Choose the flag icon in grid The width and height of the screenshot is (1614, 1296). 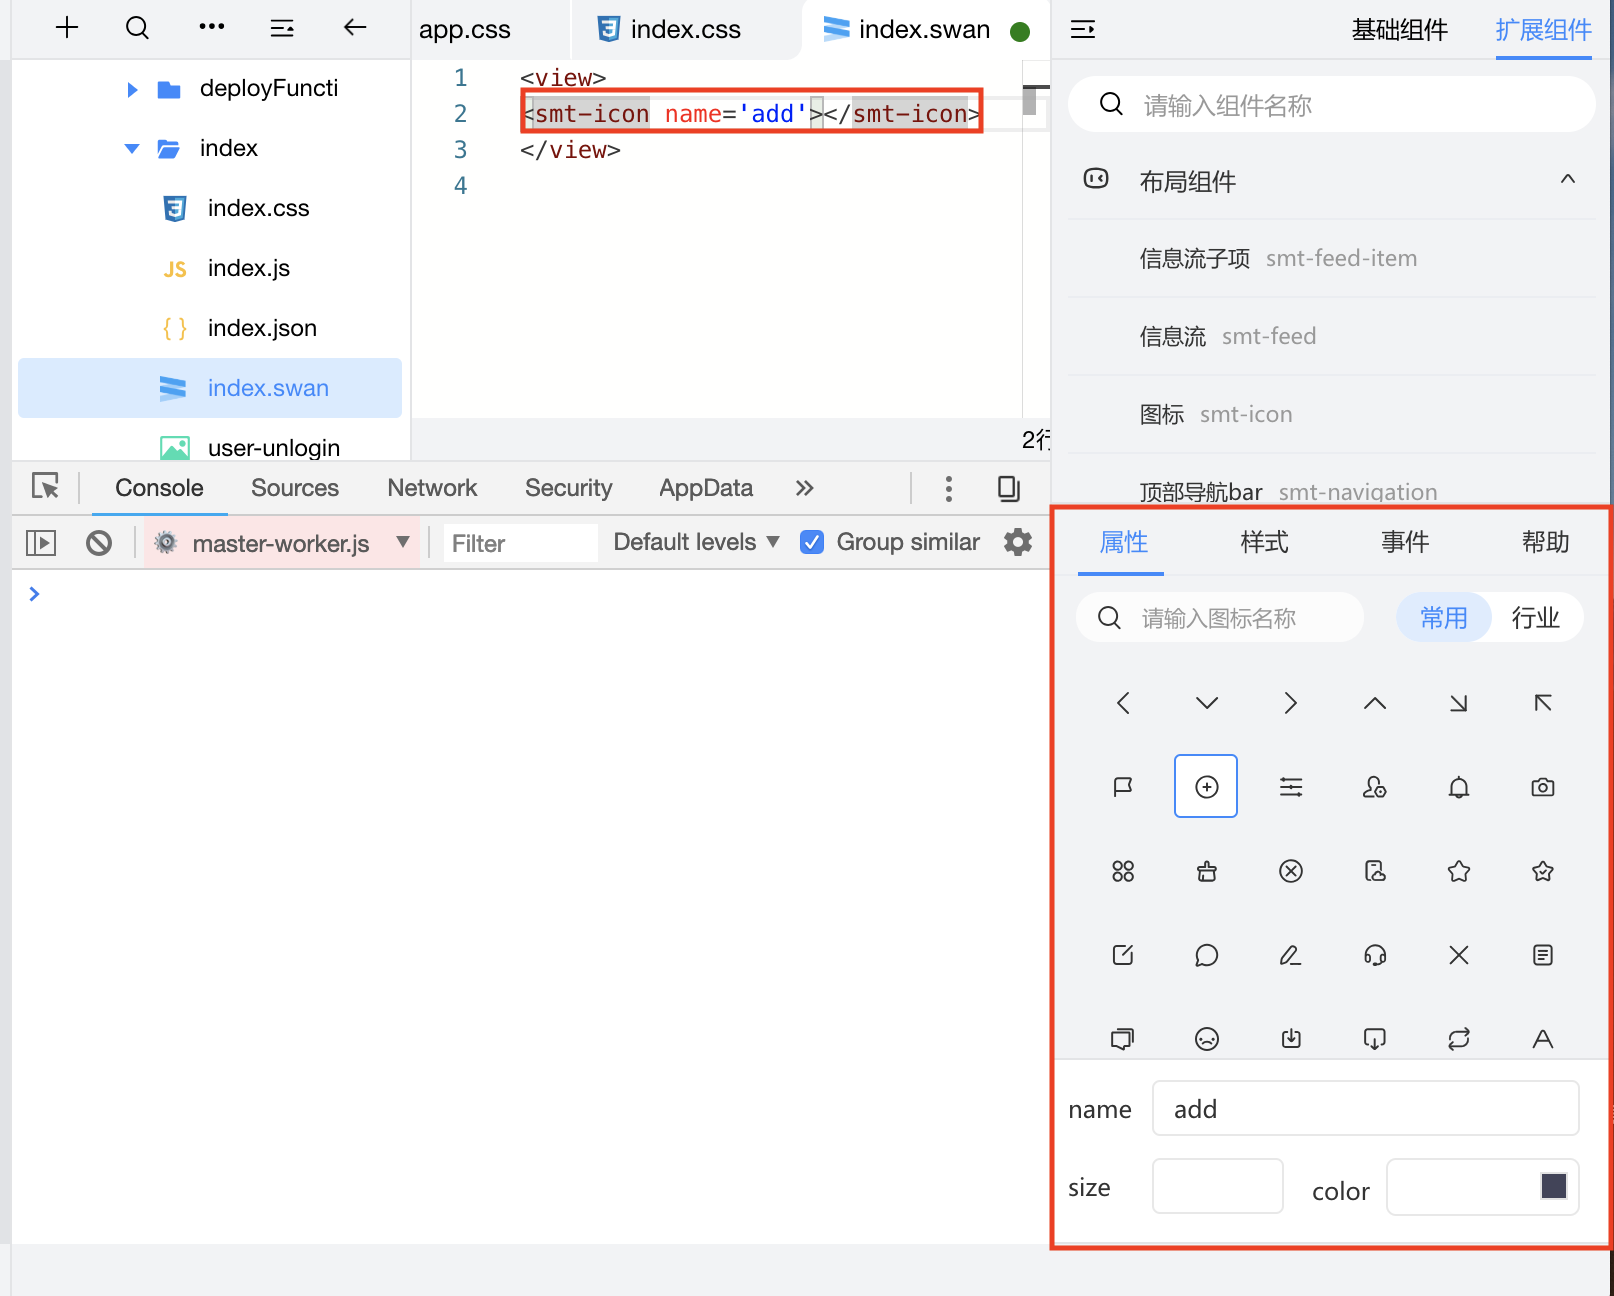click(x=1122, y=787)
